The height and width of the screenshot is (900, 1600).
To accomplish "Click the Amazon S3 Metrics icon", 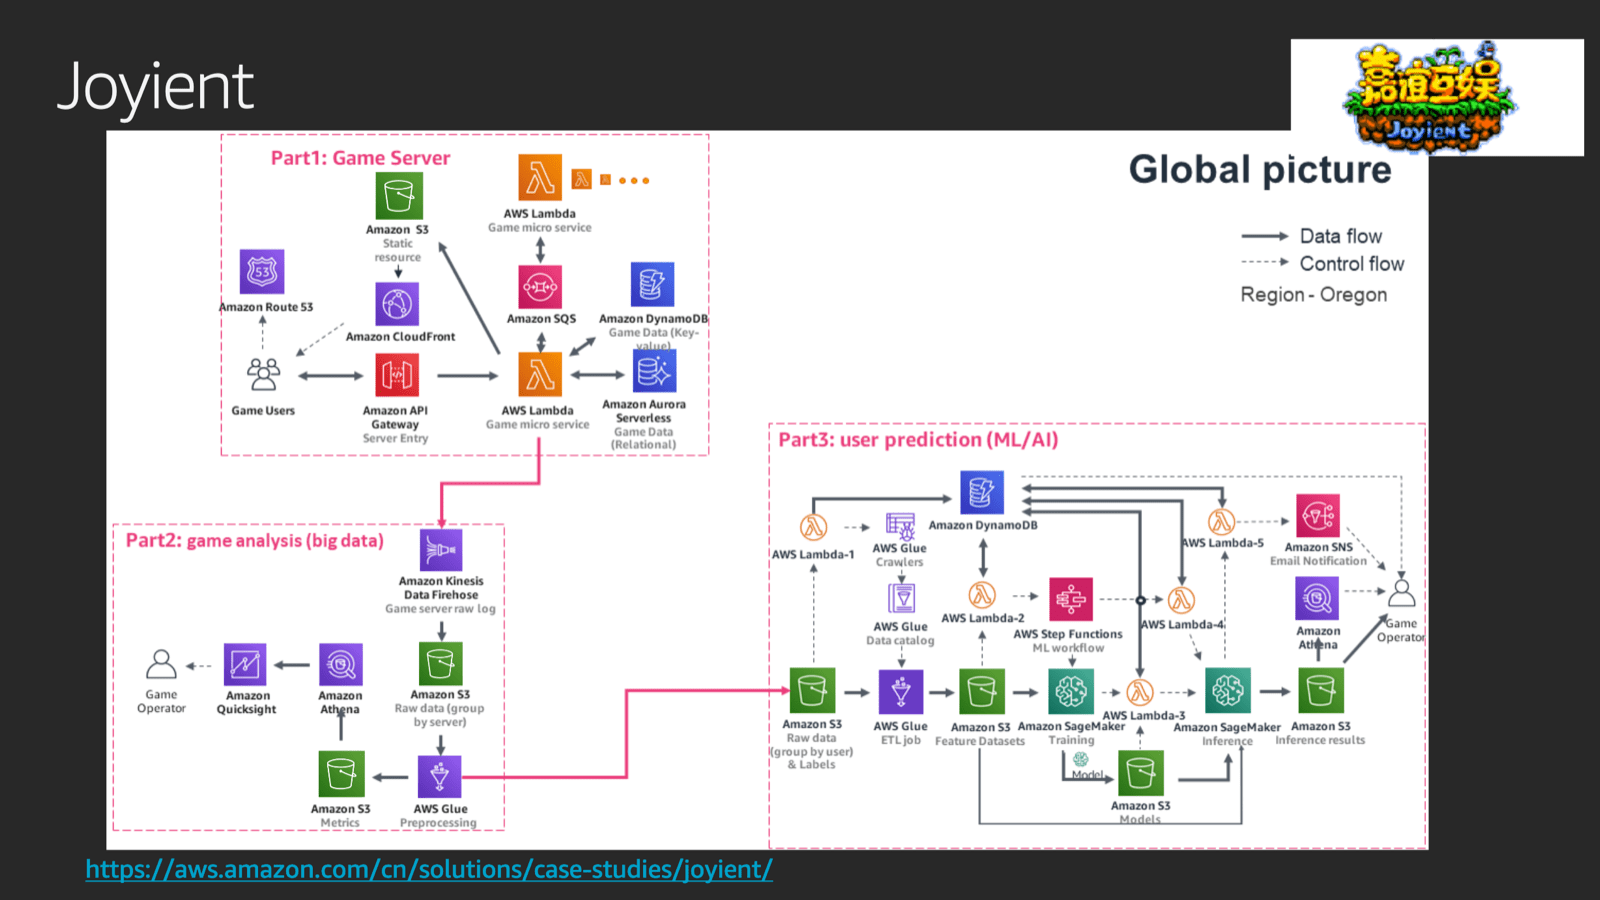I will pos(341,775).
